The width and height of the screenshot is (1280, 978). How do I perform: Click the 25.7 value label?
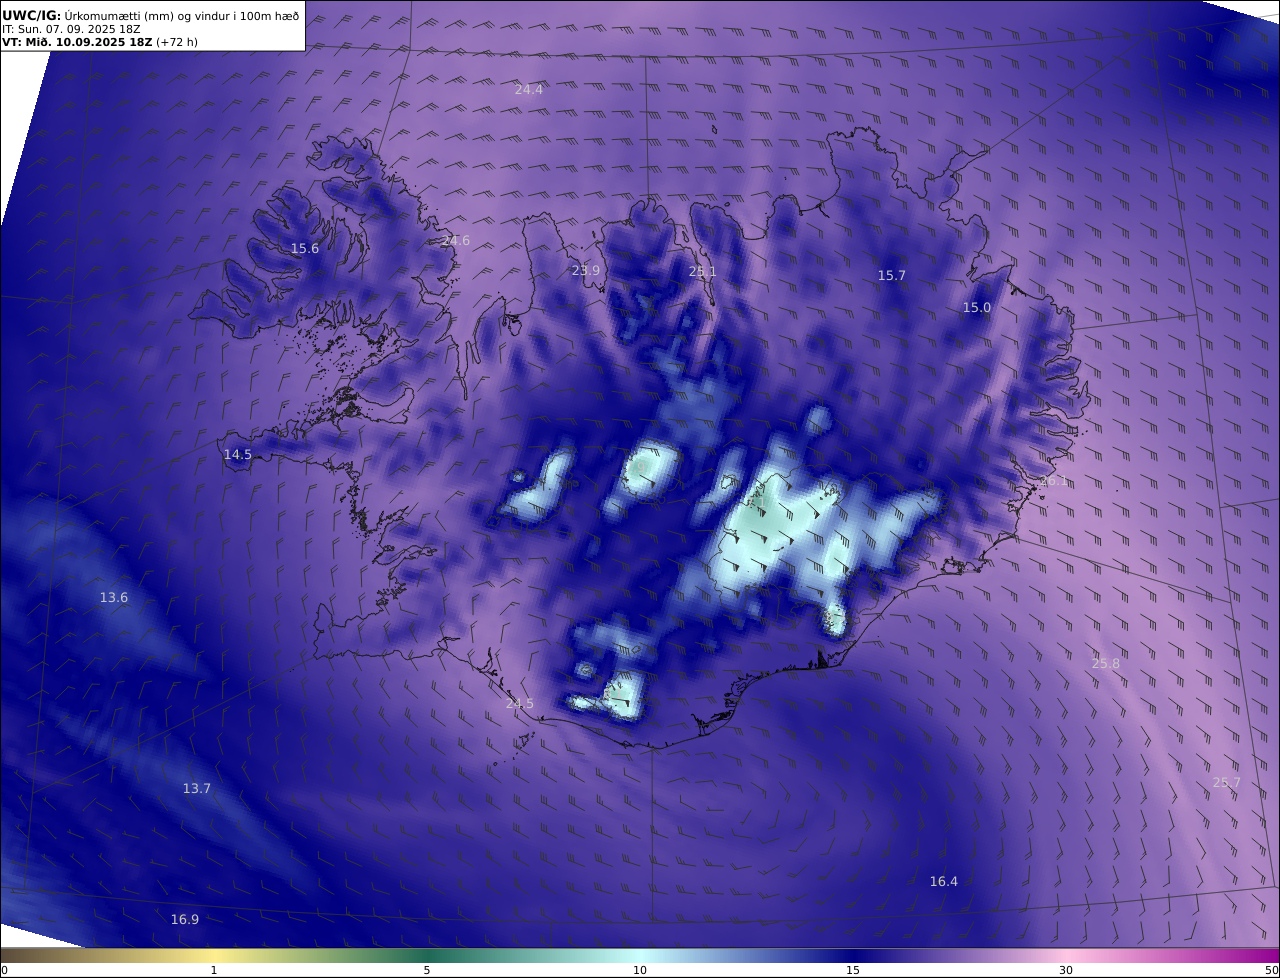[1226, 783]
